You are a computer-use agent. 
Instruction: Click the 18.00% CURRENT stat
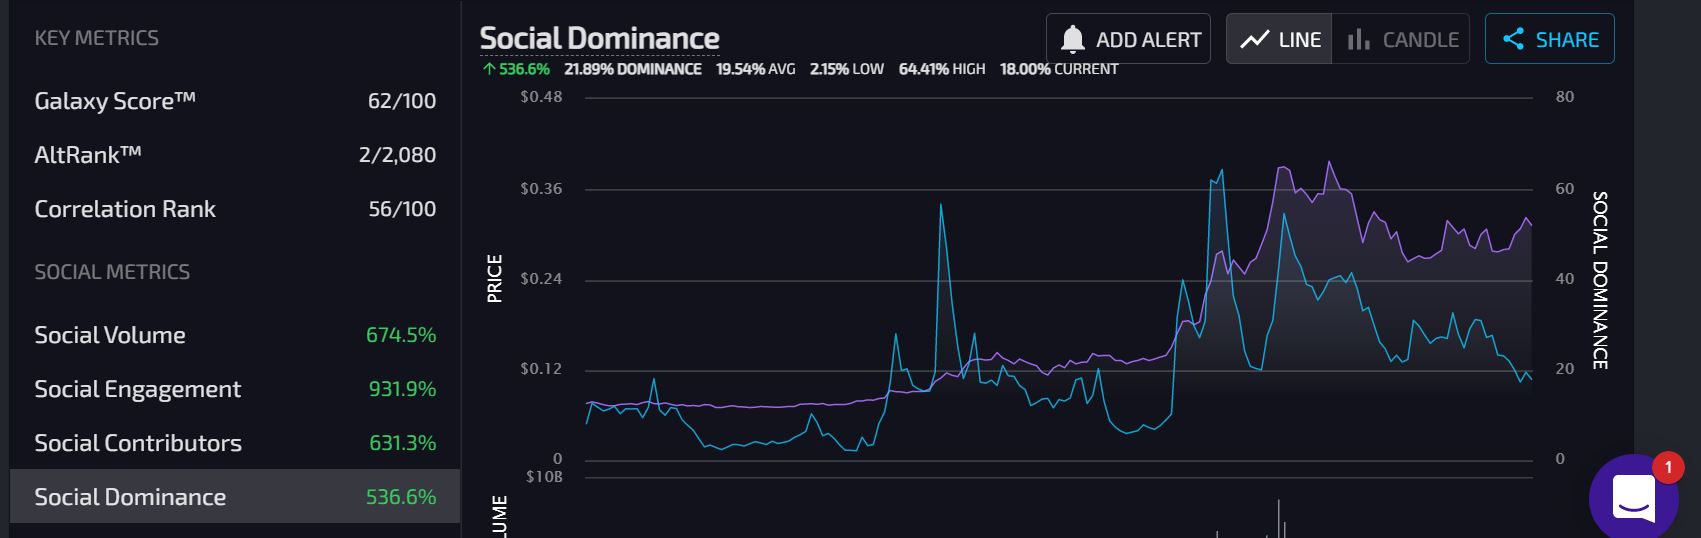[1059, 69]
